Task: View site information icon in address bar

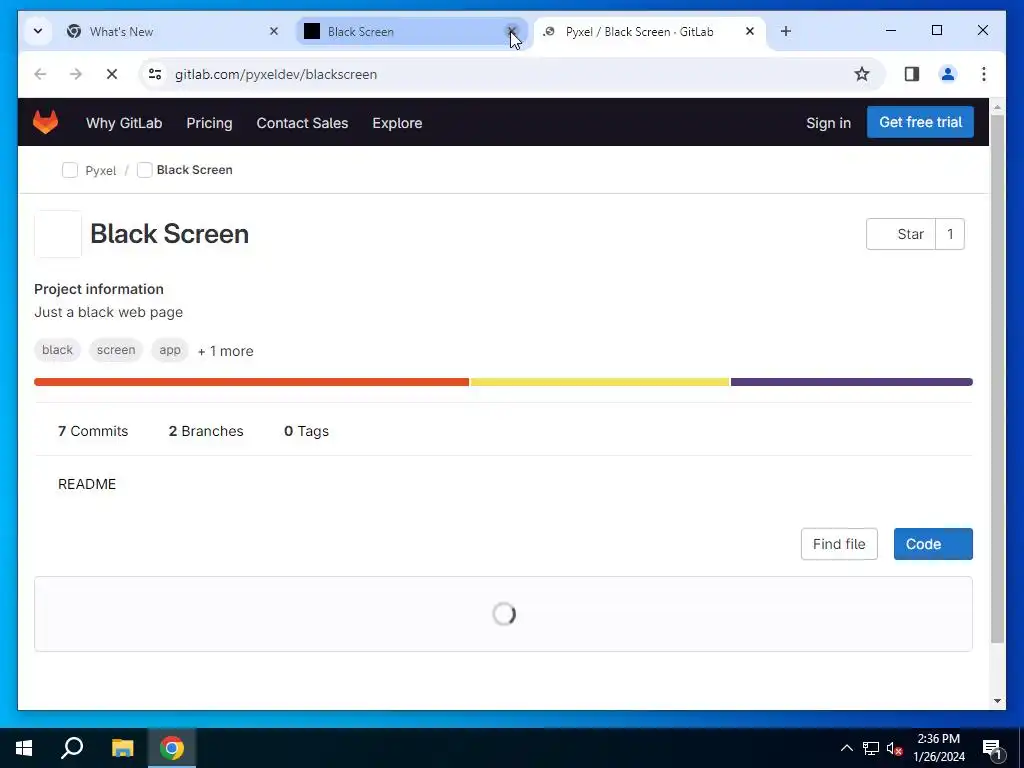Action: tap(155, 74)
